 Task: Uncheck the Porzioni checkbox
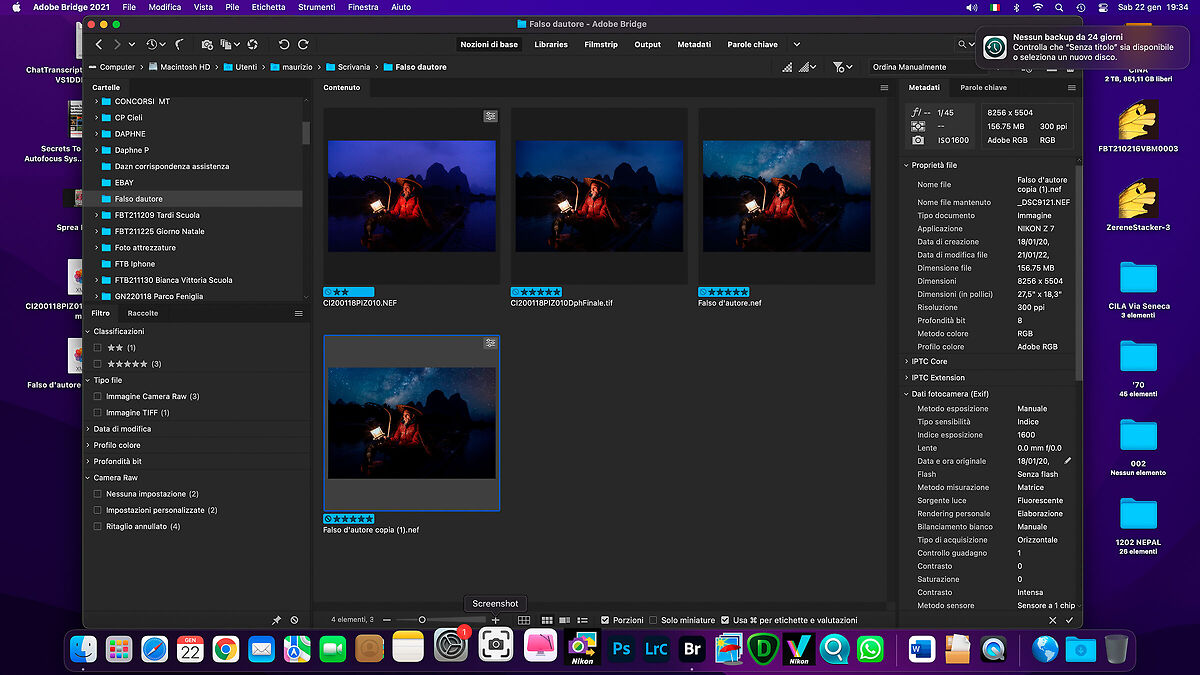click(x=605, y=620)
